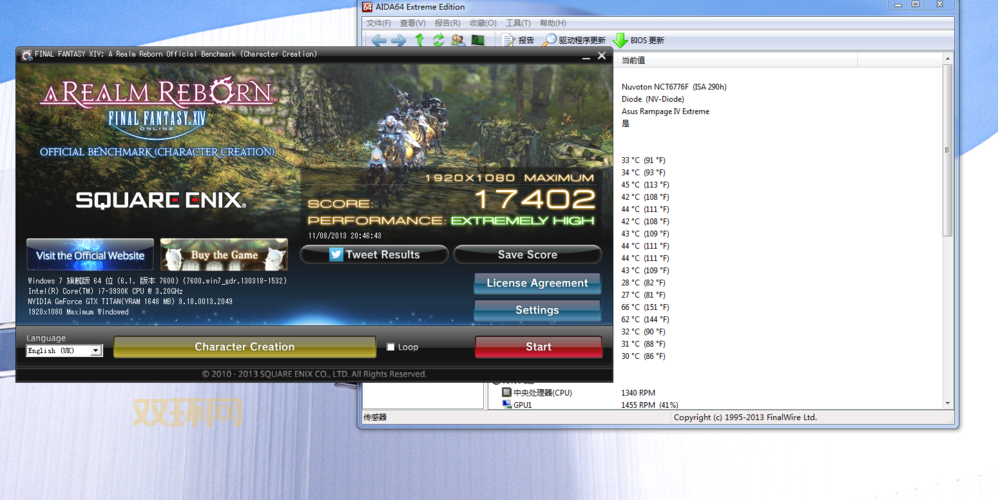
Task: Click the back arrow in AIDA64 toolbar
Action: coord(378,40)
